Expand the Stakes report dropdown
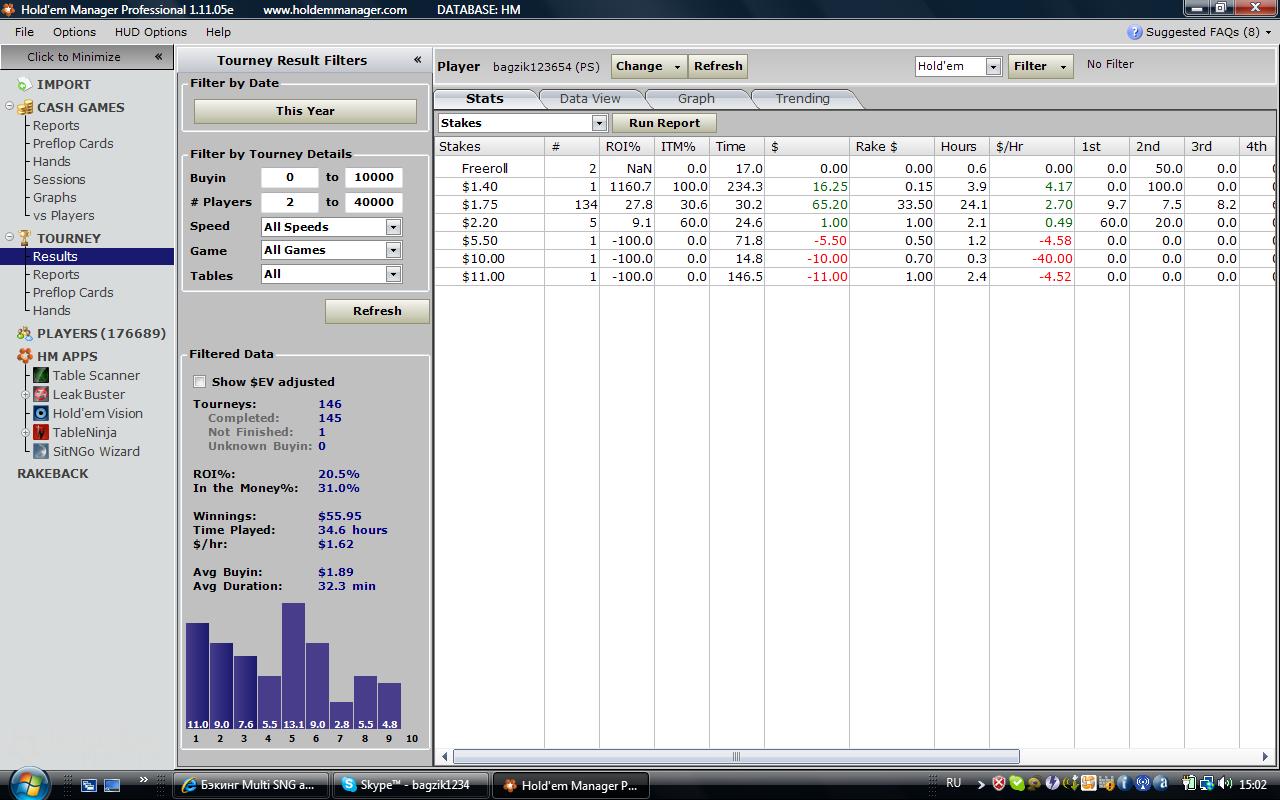The height and width of the screenshot is (800, 1280). click(598, 123)
